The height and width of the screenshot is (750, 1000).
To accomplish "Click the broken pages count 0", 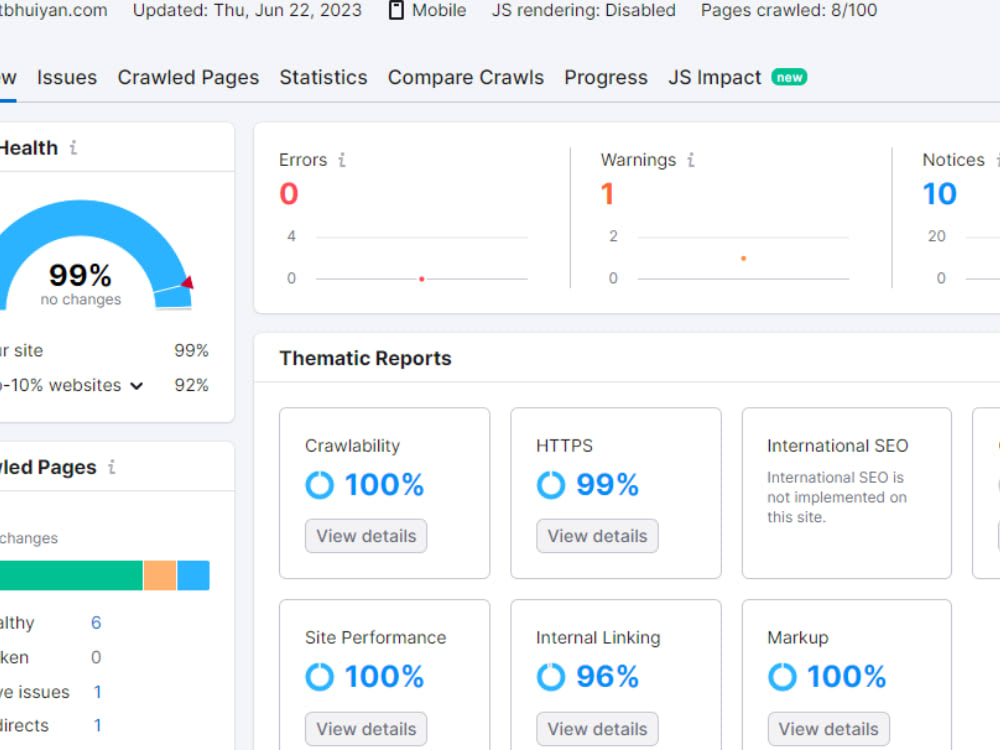I will [x=96, y=658].
